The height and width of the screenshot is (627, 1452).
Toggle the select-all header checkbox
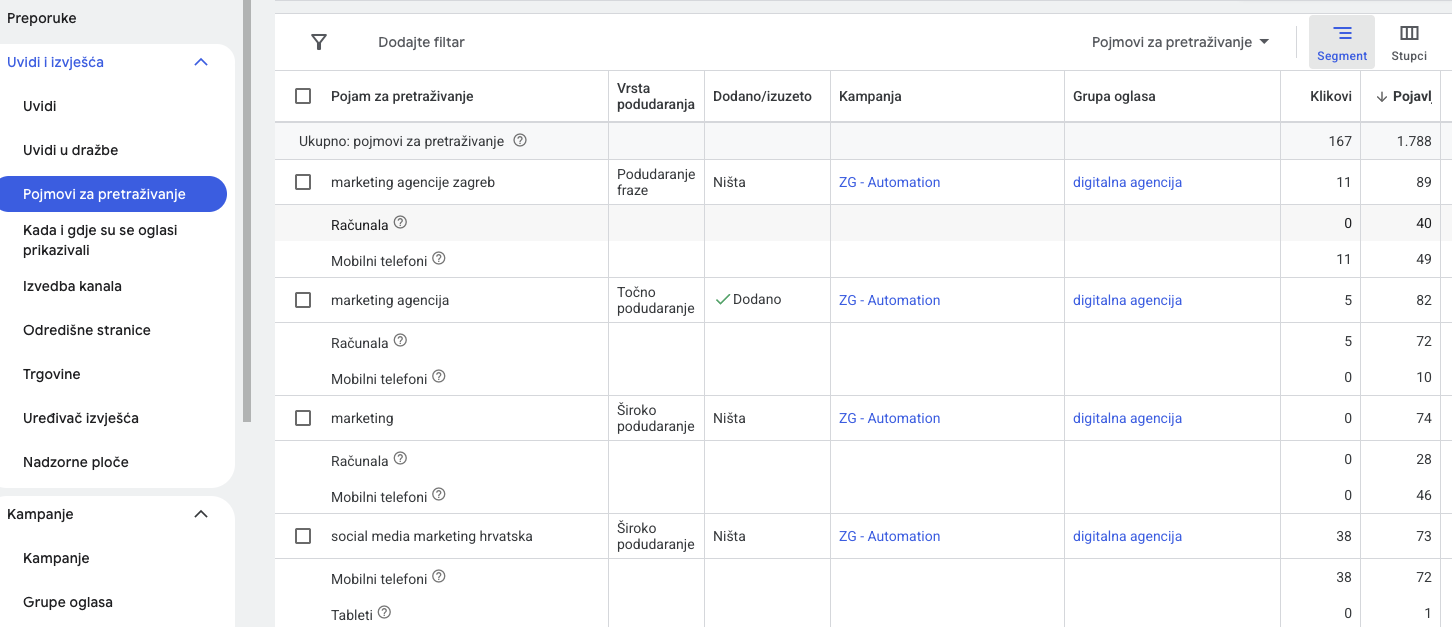point(303,97)
